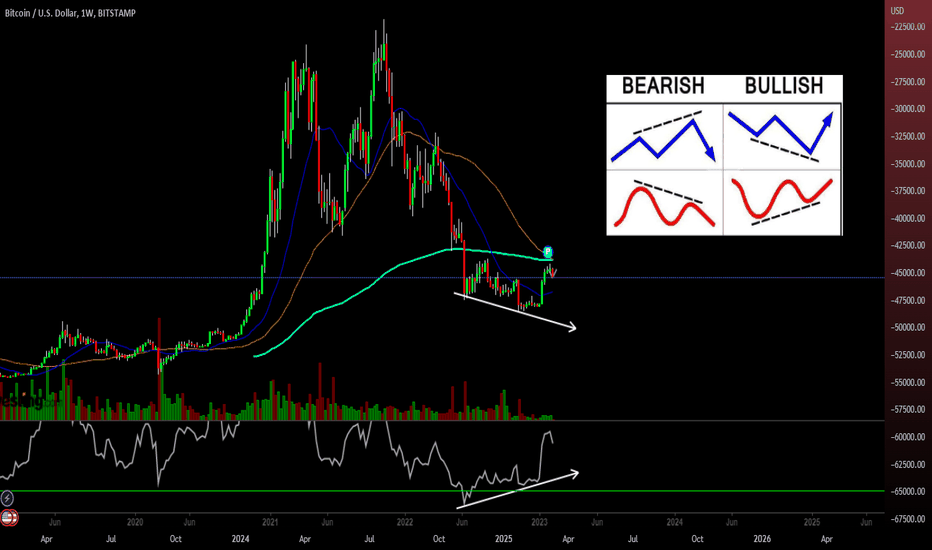
Task: Click the 2023 label on time axis
Action: coord(540,522)
